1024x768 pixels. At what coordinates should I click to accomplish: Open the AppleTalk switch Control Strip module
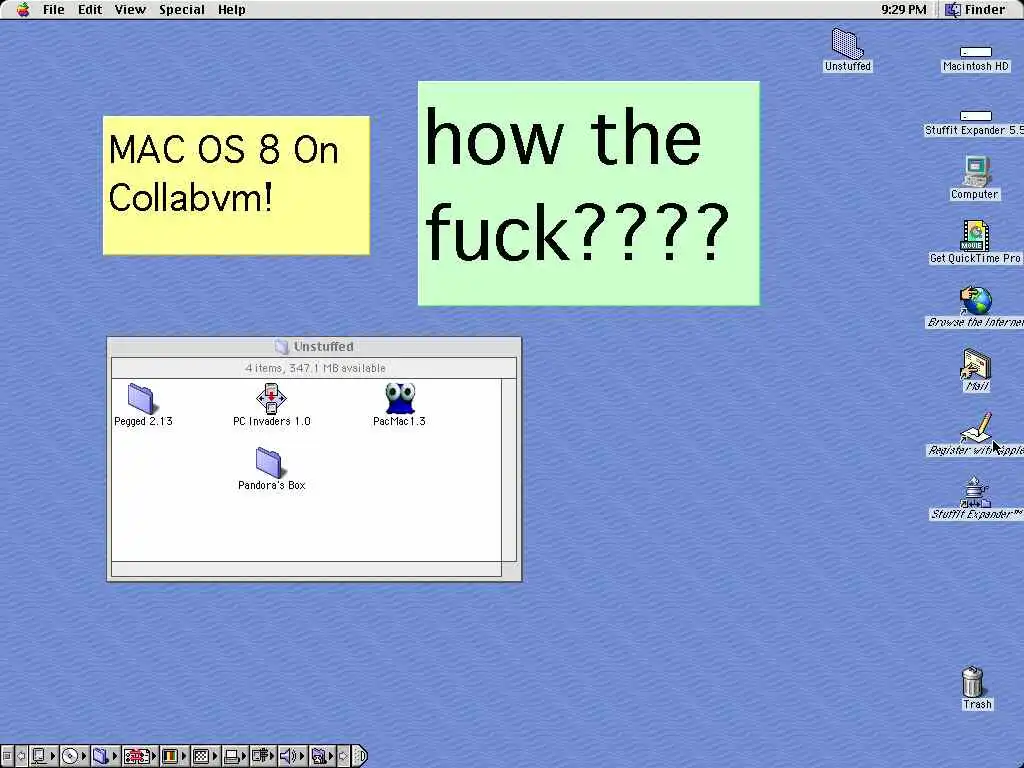click(44, 756)
